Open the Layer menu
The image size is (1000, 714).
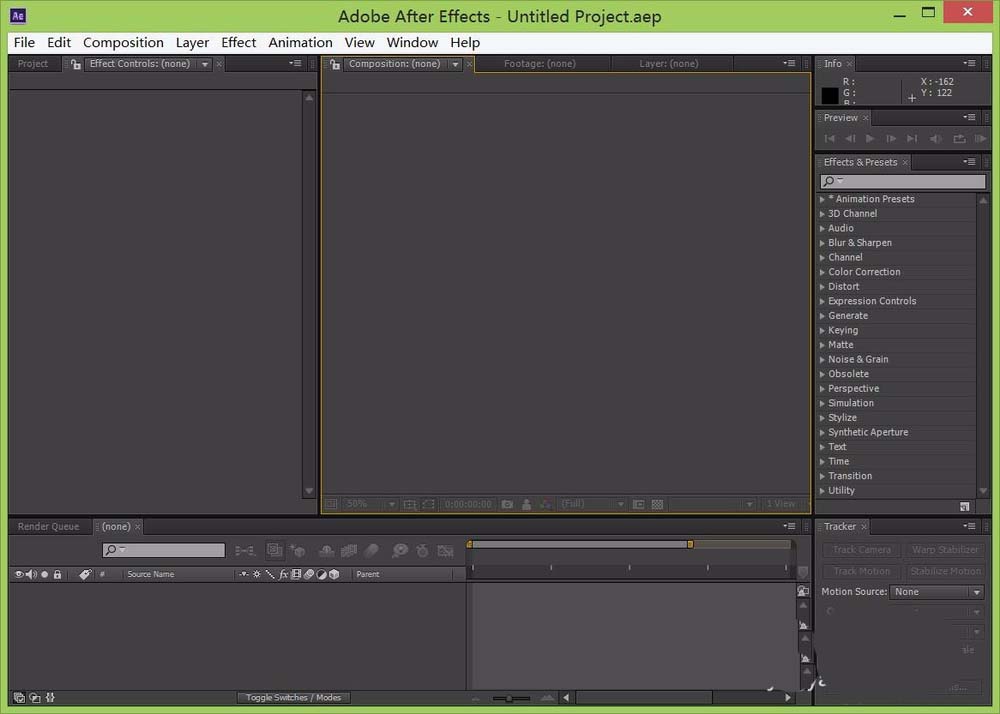tap(192, 43)
